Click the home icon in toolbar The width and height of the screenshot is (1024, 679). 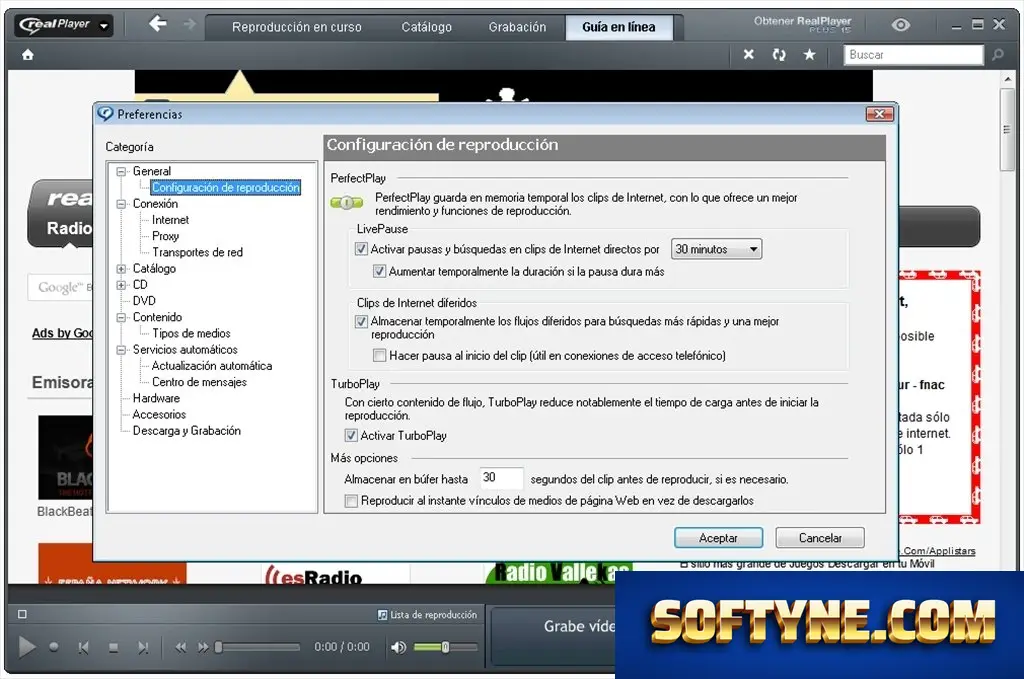point(27,55)
